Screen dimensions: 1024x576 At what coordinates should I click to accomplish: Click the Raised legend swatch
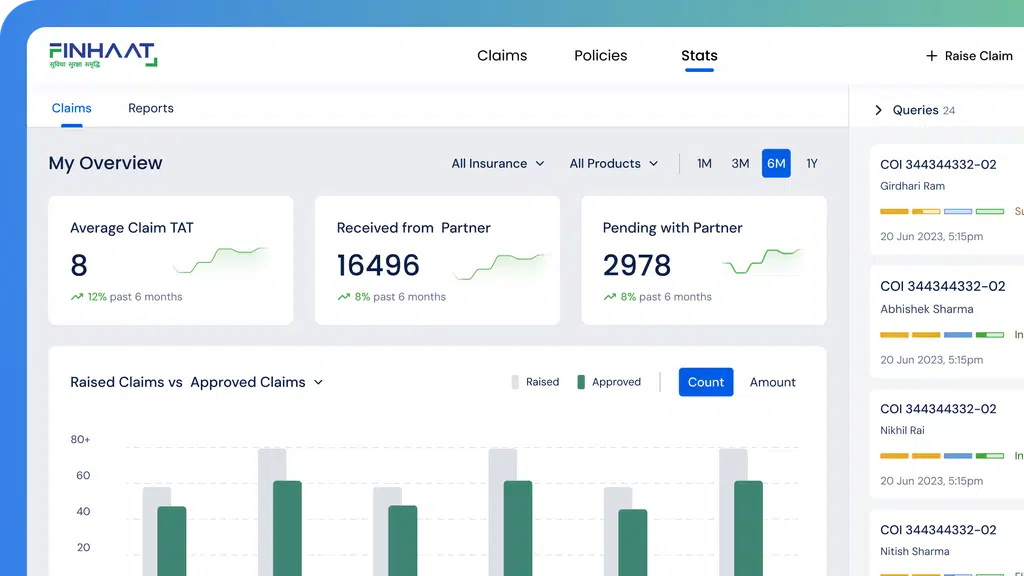515,382
